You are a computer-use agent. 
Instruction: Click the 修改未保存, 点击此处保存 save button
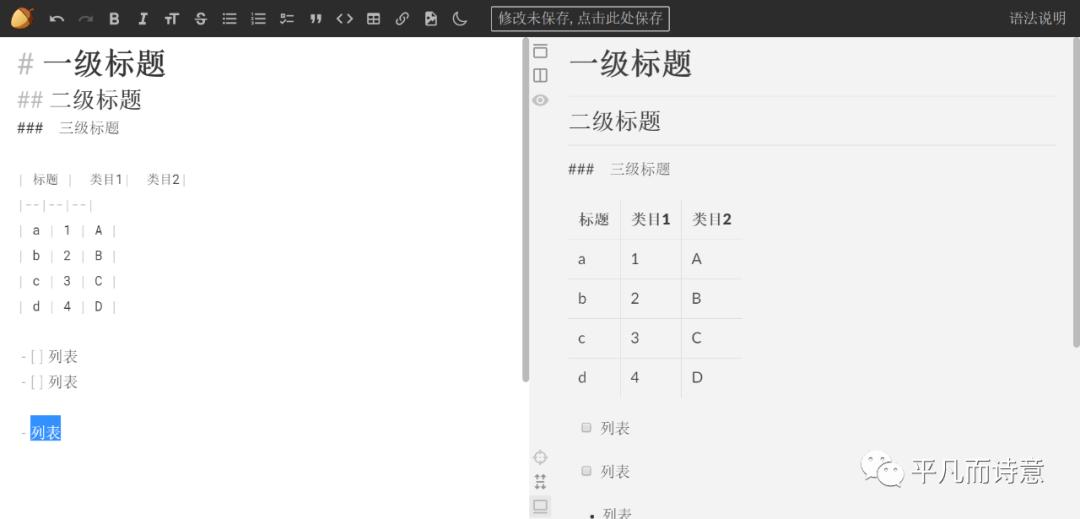click(580, 19)
